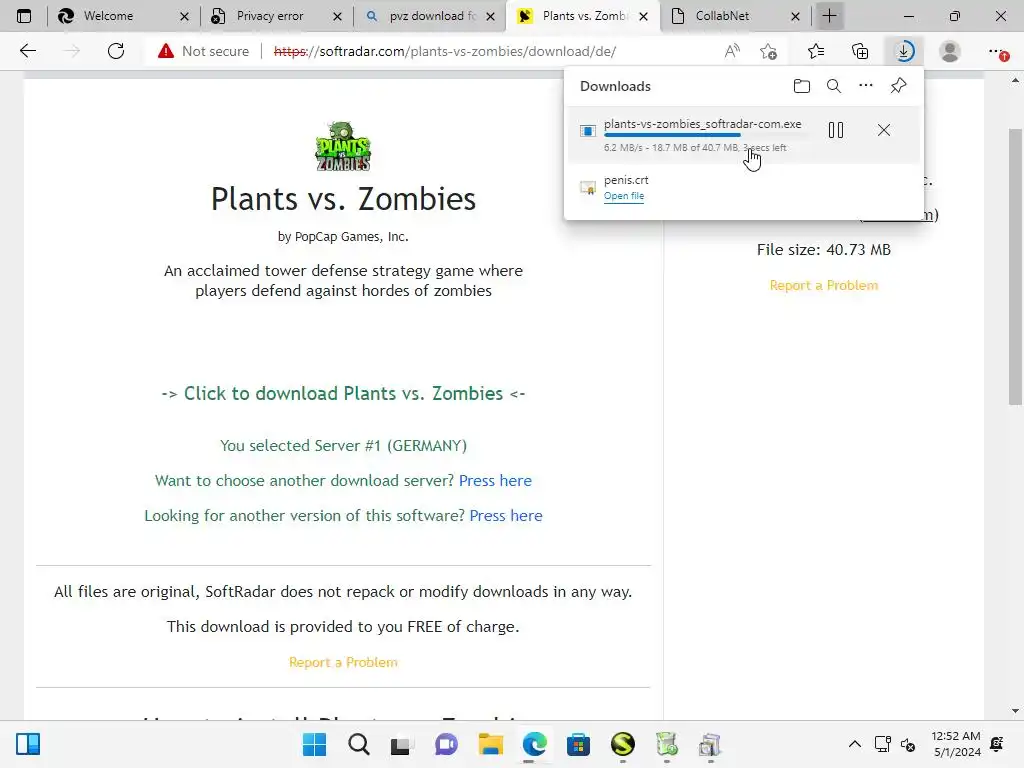This screenshot has width=1024, height=768.
Task: Open Microsoft Store from taskbar
Action: click(579, 744)
